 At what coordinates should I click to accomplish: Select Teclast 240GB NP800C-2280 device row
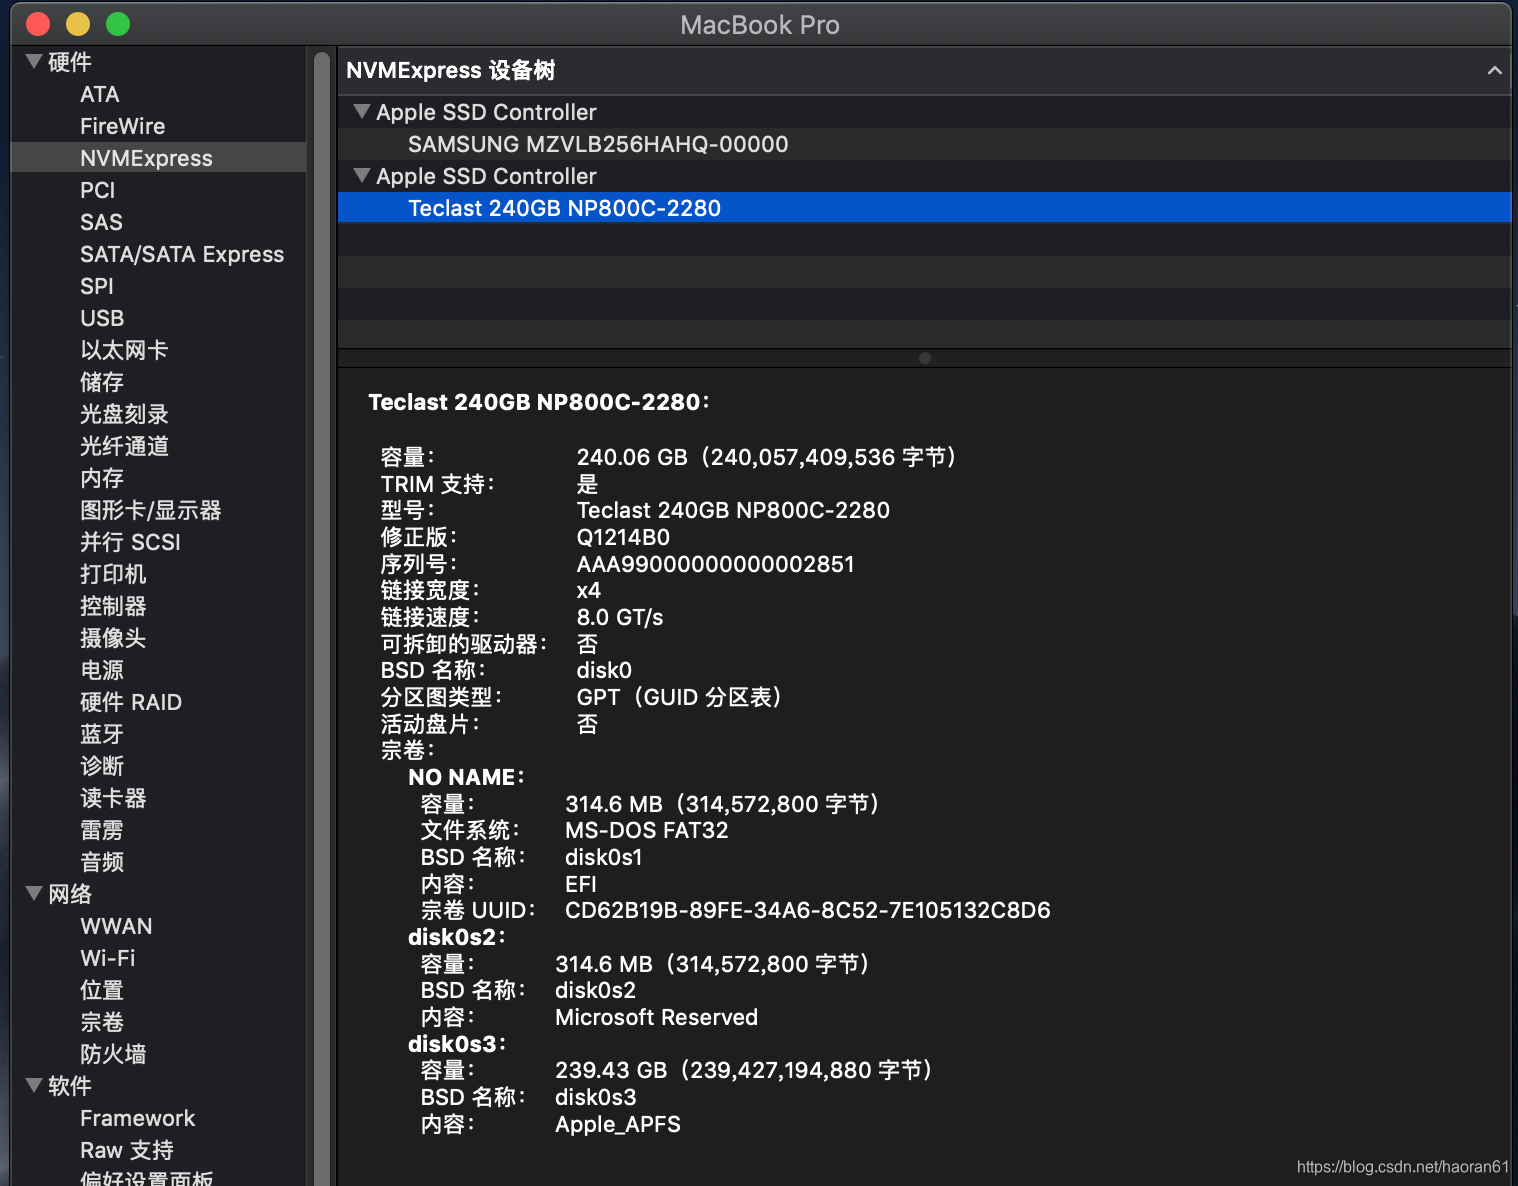924,208
